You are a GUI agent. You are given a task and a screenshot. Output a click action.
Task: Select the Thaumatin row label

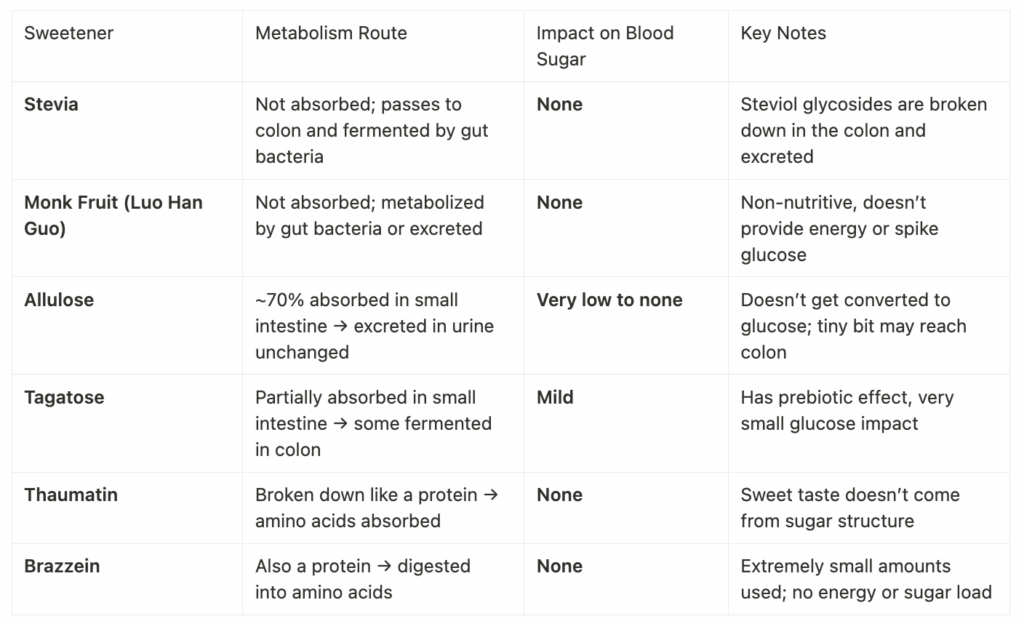(71, 495)
